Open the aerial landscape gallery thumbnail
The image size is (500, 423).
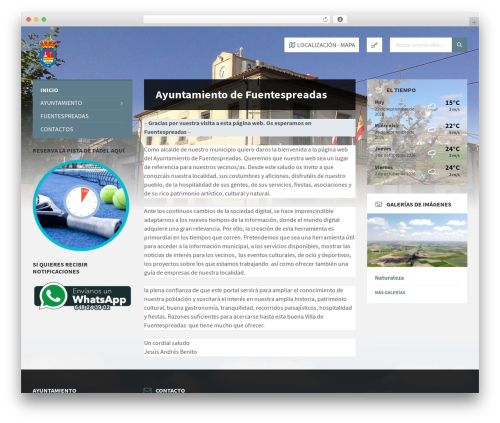[x=417, y=240]
